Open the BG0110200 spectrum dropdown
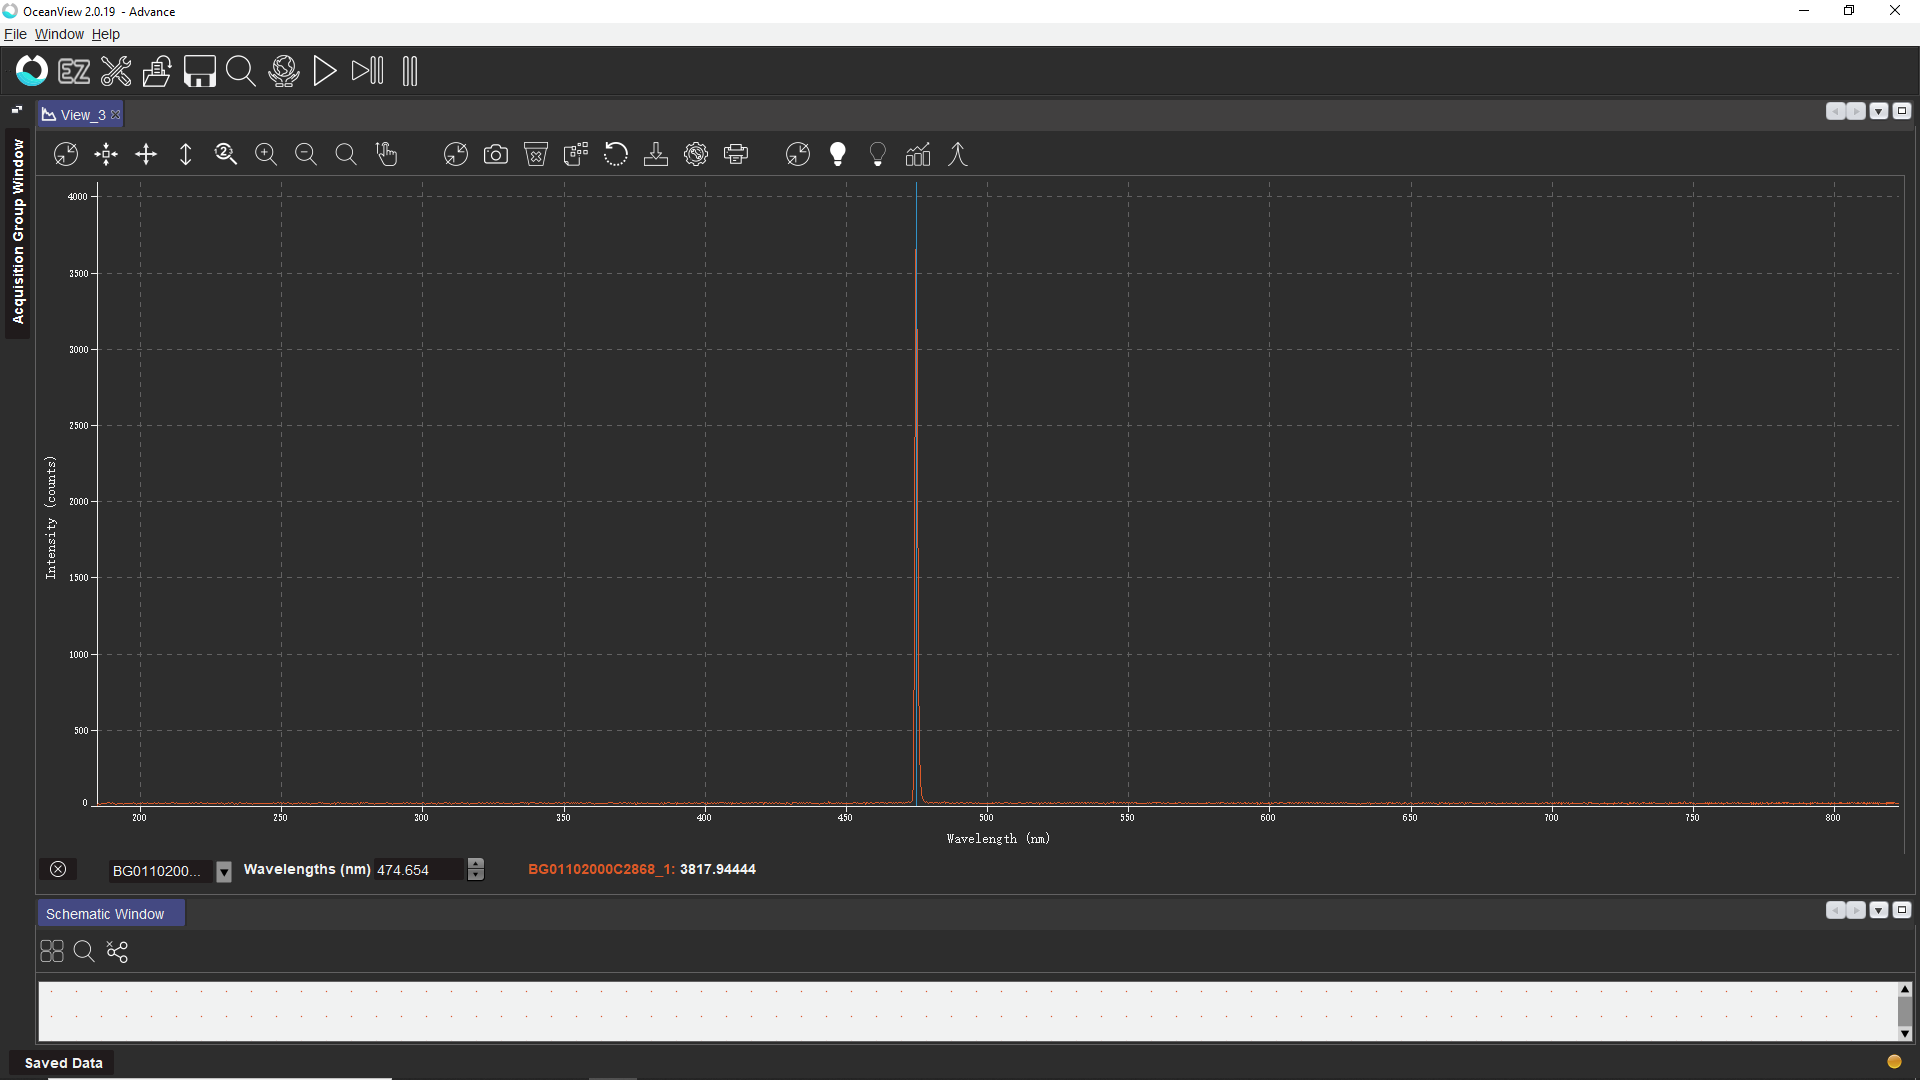The height and width of the screenshot is (1080, 1920). (224, 872)
